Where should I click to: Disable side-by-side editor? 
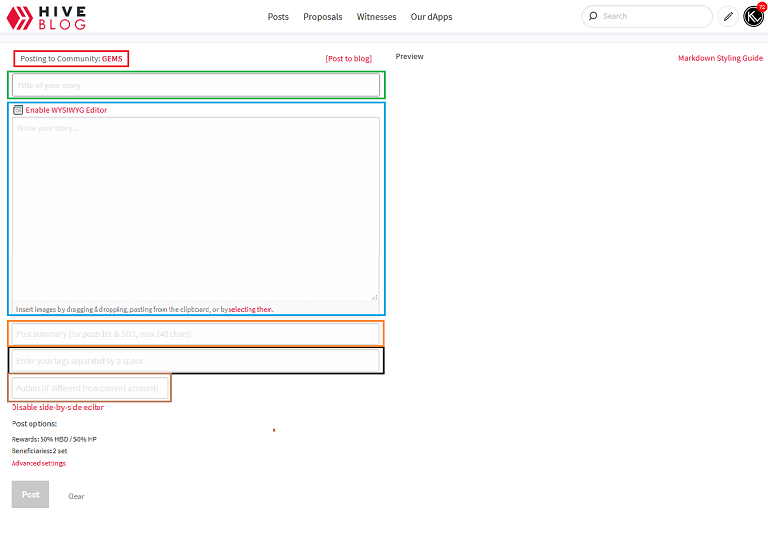pyautogui.click(x=58, y=407)
